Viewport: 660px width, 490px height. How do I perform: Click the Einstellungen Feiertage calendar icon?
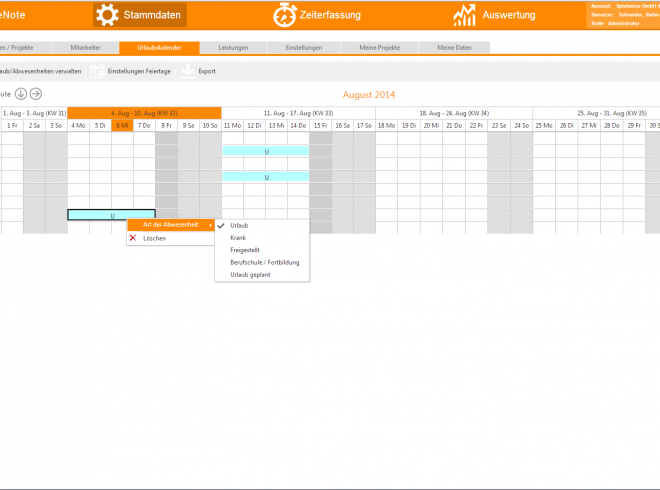pyautogui.click(x=97, y=71)
